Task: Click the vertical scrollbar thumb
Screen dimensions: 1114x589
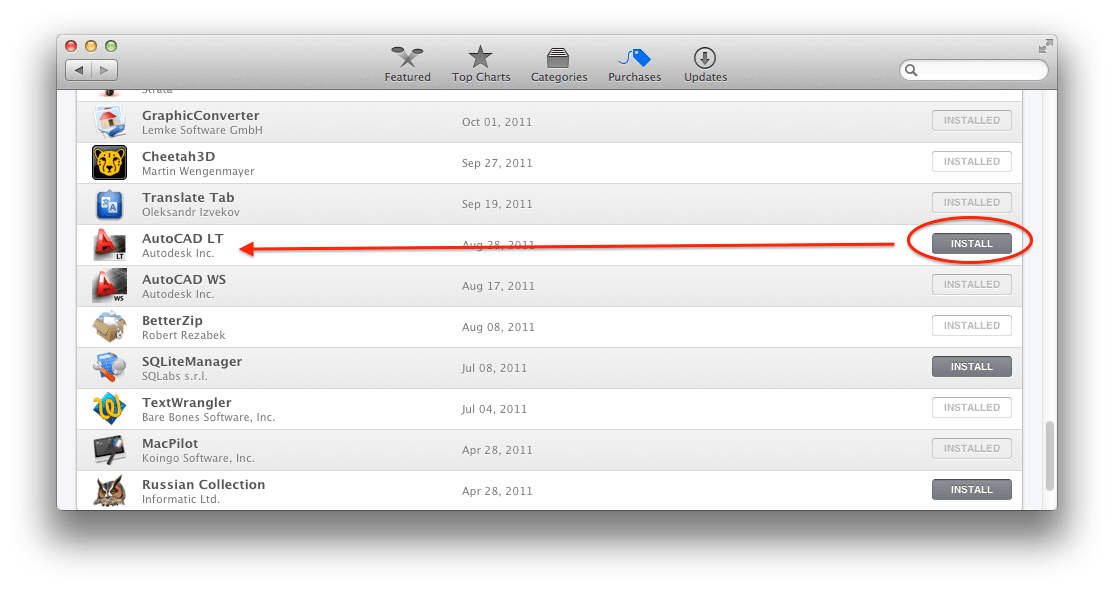Action: click(x=1049, y=455)
